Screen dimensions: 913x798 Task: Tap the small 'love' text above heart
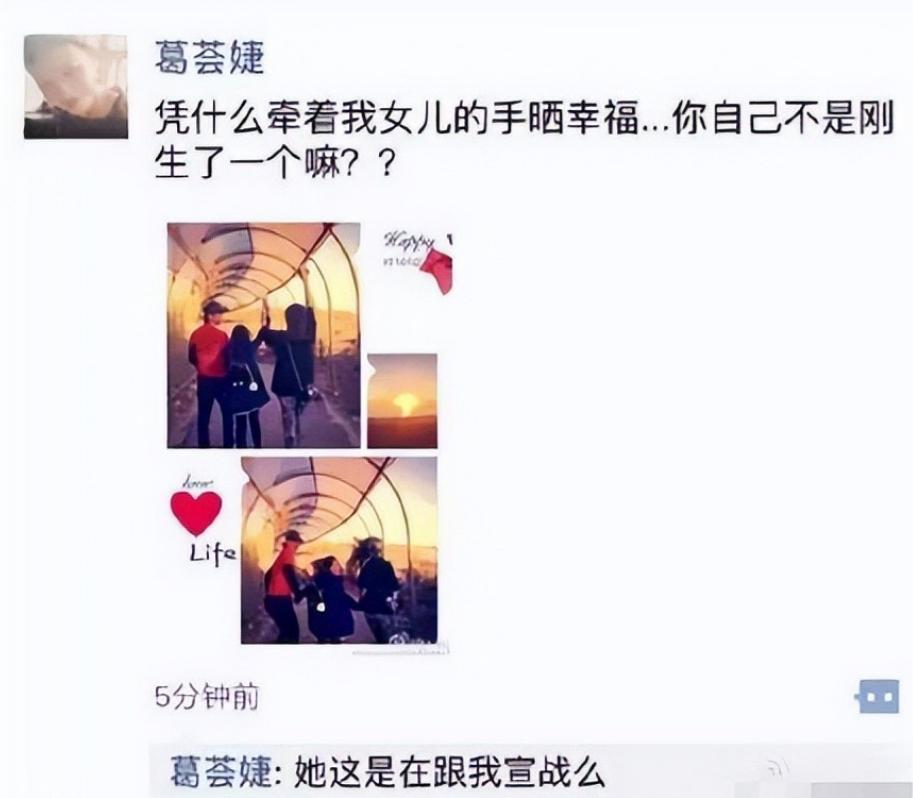pyautogui.click(x=199, y=482)
